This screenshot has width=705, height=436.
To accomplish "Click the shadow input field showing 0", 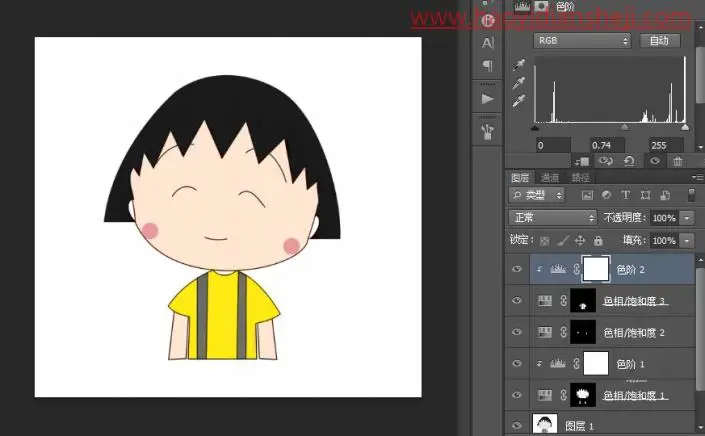I will tap(553, 145).
